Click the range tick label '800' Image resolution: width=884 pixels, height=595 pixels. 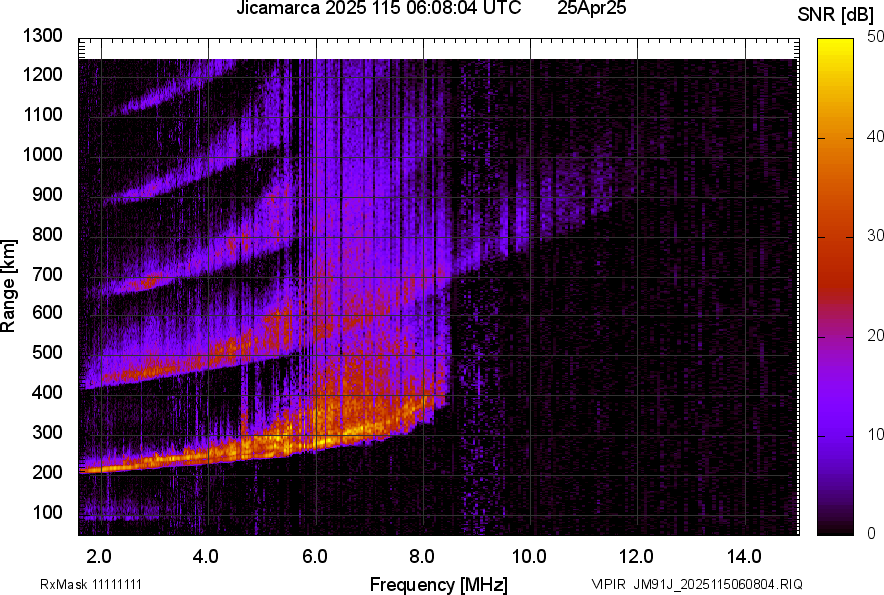tap(47, 233)
